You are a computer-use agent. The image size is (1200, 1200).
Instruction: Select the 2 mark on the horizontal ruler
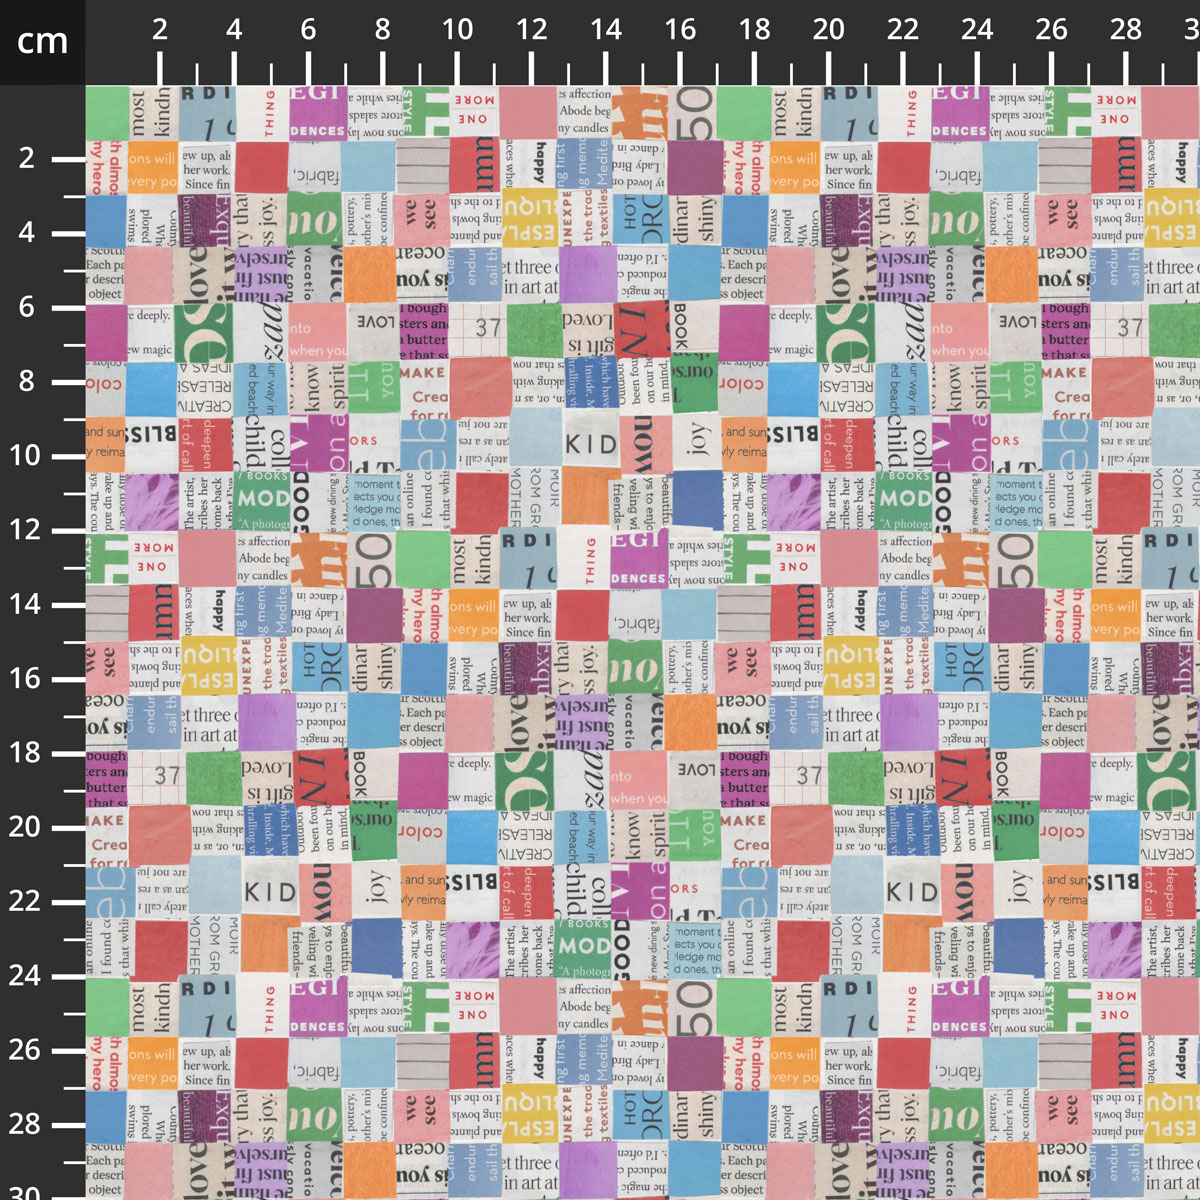[x=160, y=29]
